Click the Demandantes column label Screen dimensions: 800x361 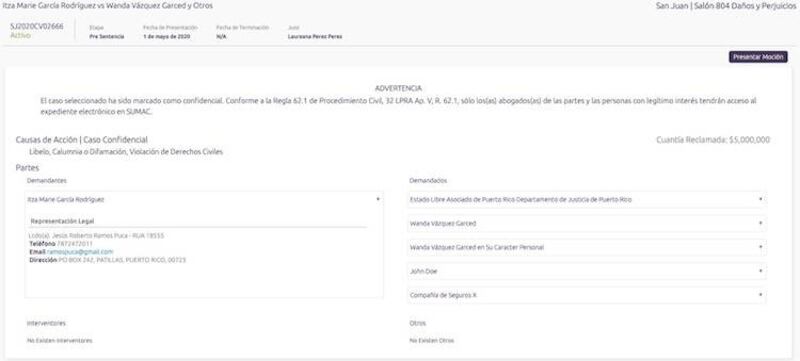tap(47, 180)
